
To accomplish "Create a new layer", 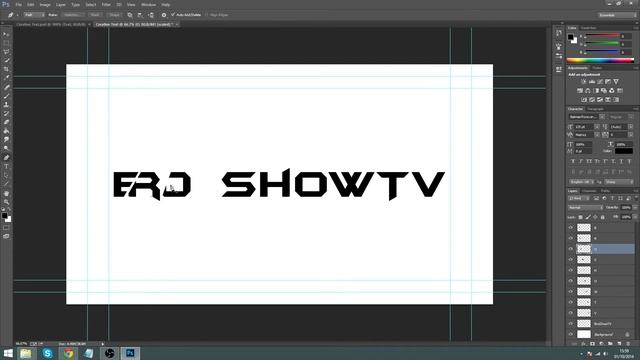I will tap(619, 344).
